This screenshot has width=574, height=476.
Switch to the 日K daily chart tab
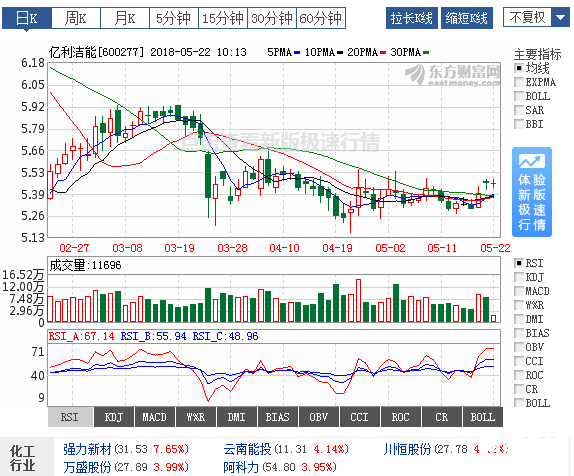pos(26,18)
